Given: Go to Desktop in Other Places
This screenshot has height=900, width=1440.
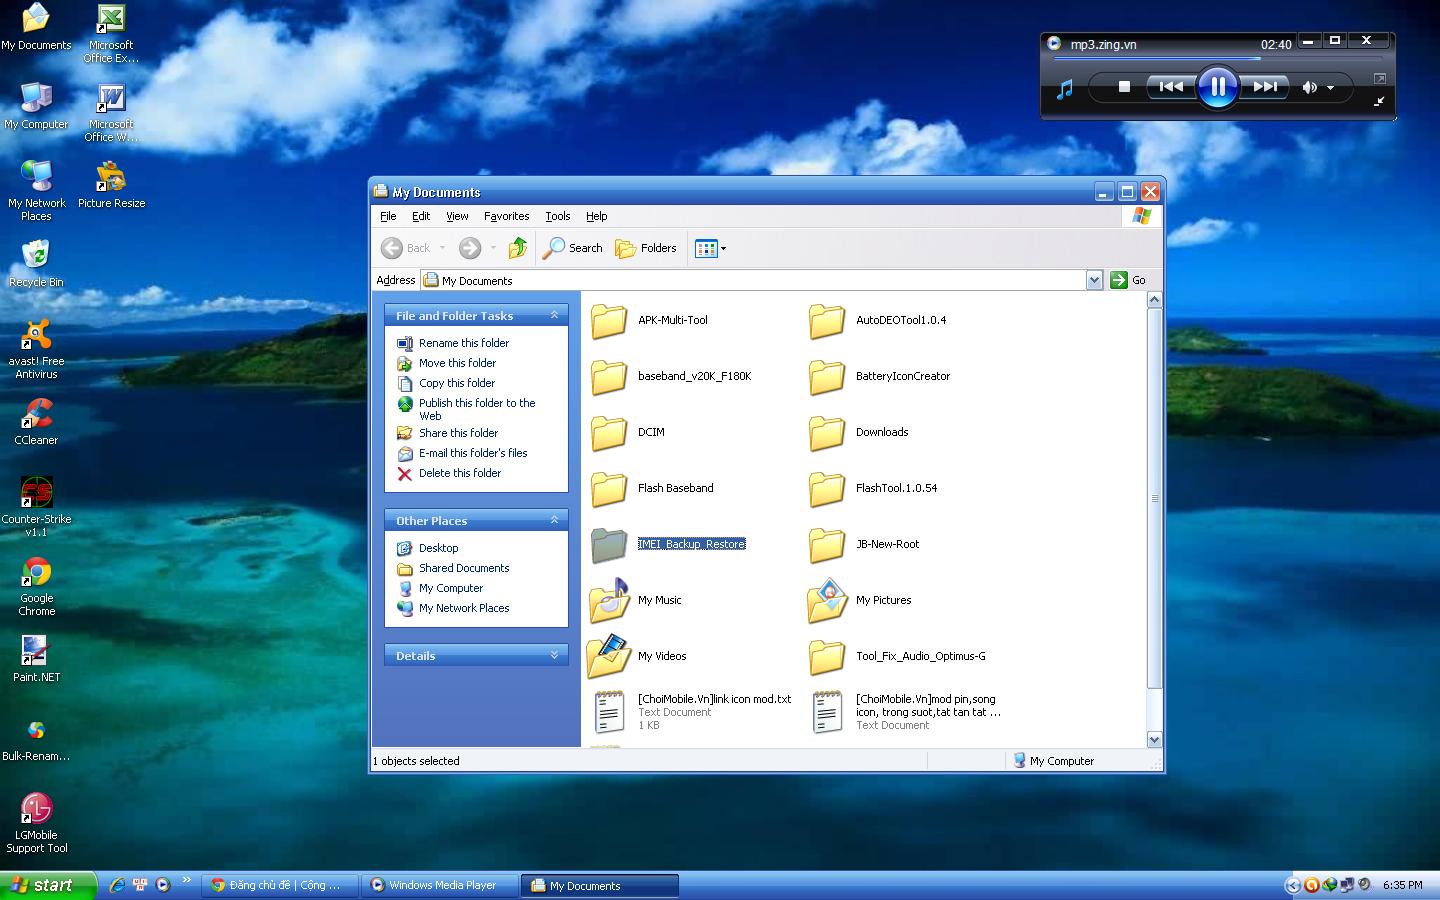Looking at the screenshot, I should (x=438, y=548).
